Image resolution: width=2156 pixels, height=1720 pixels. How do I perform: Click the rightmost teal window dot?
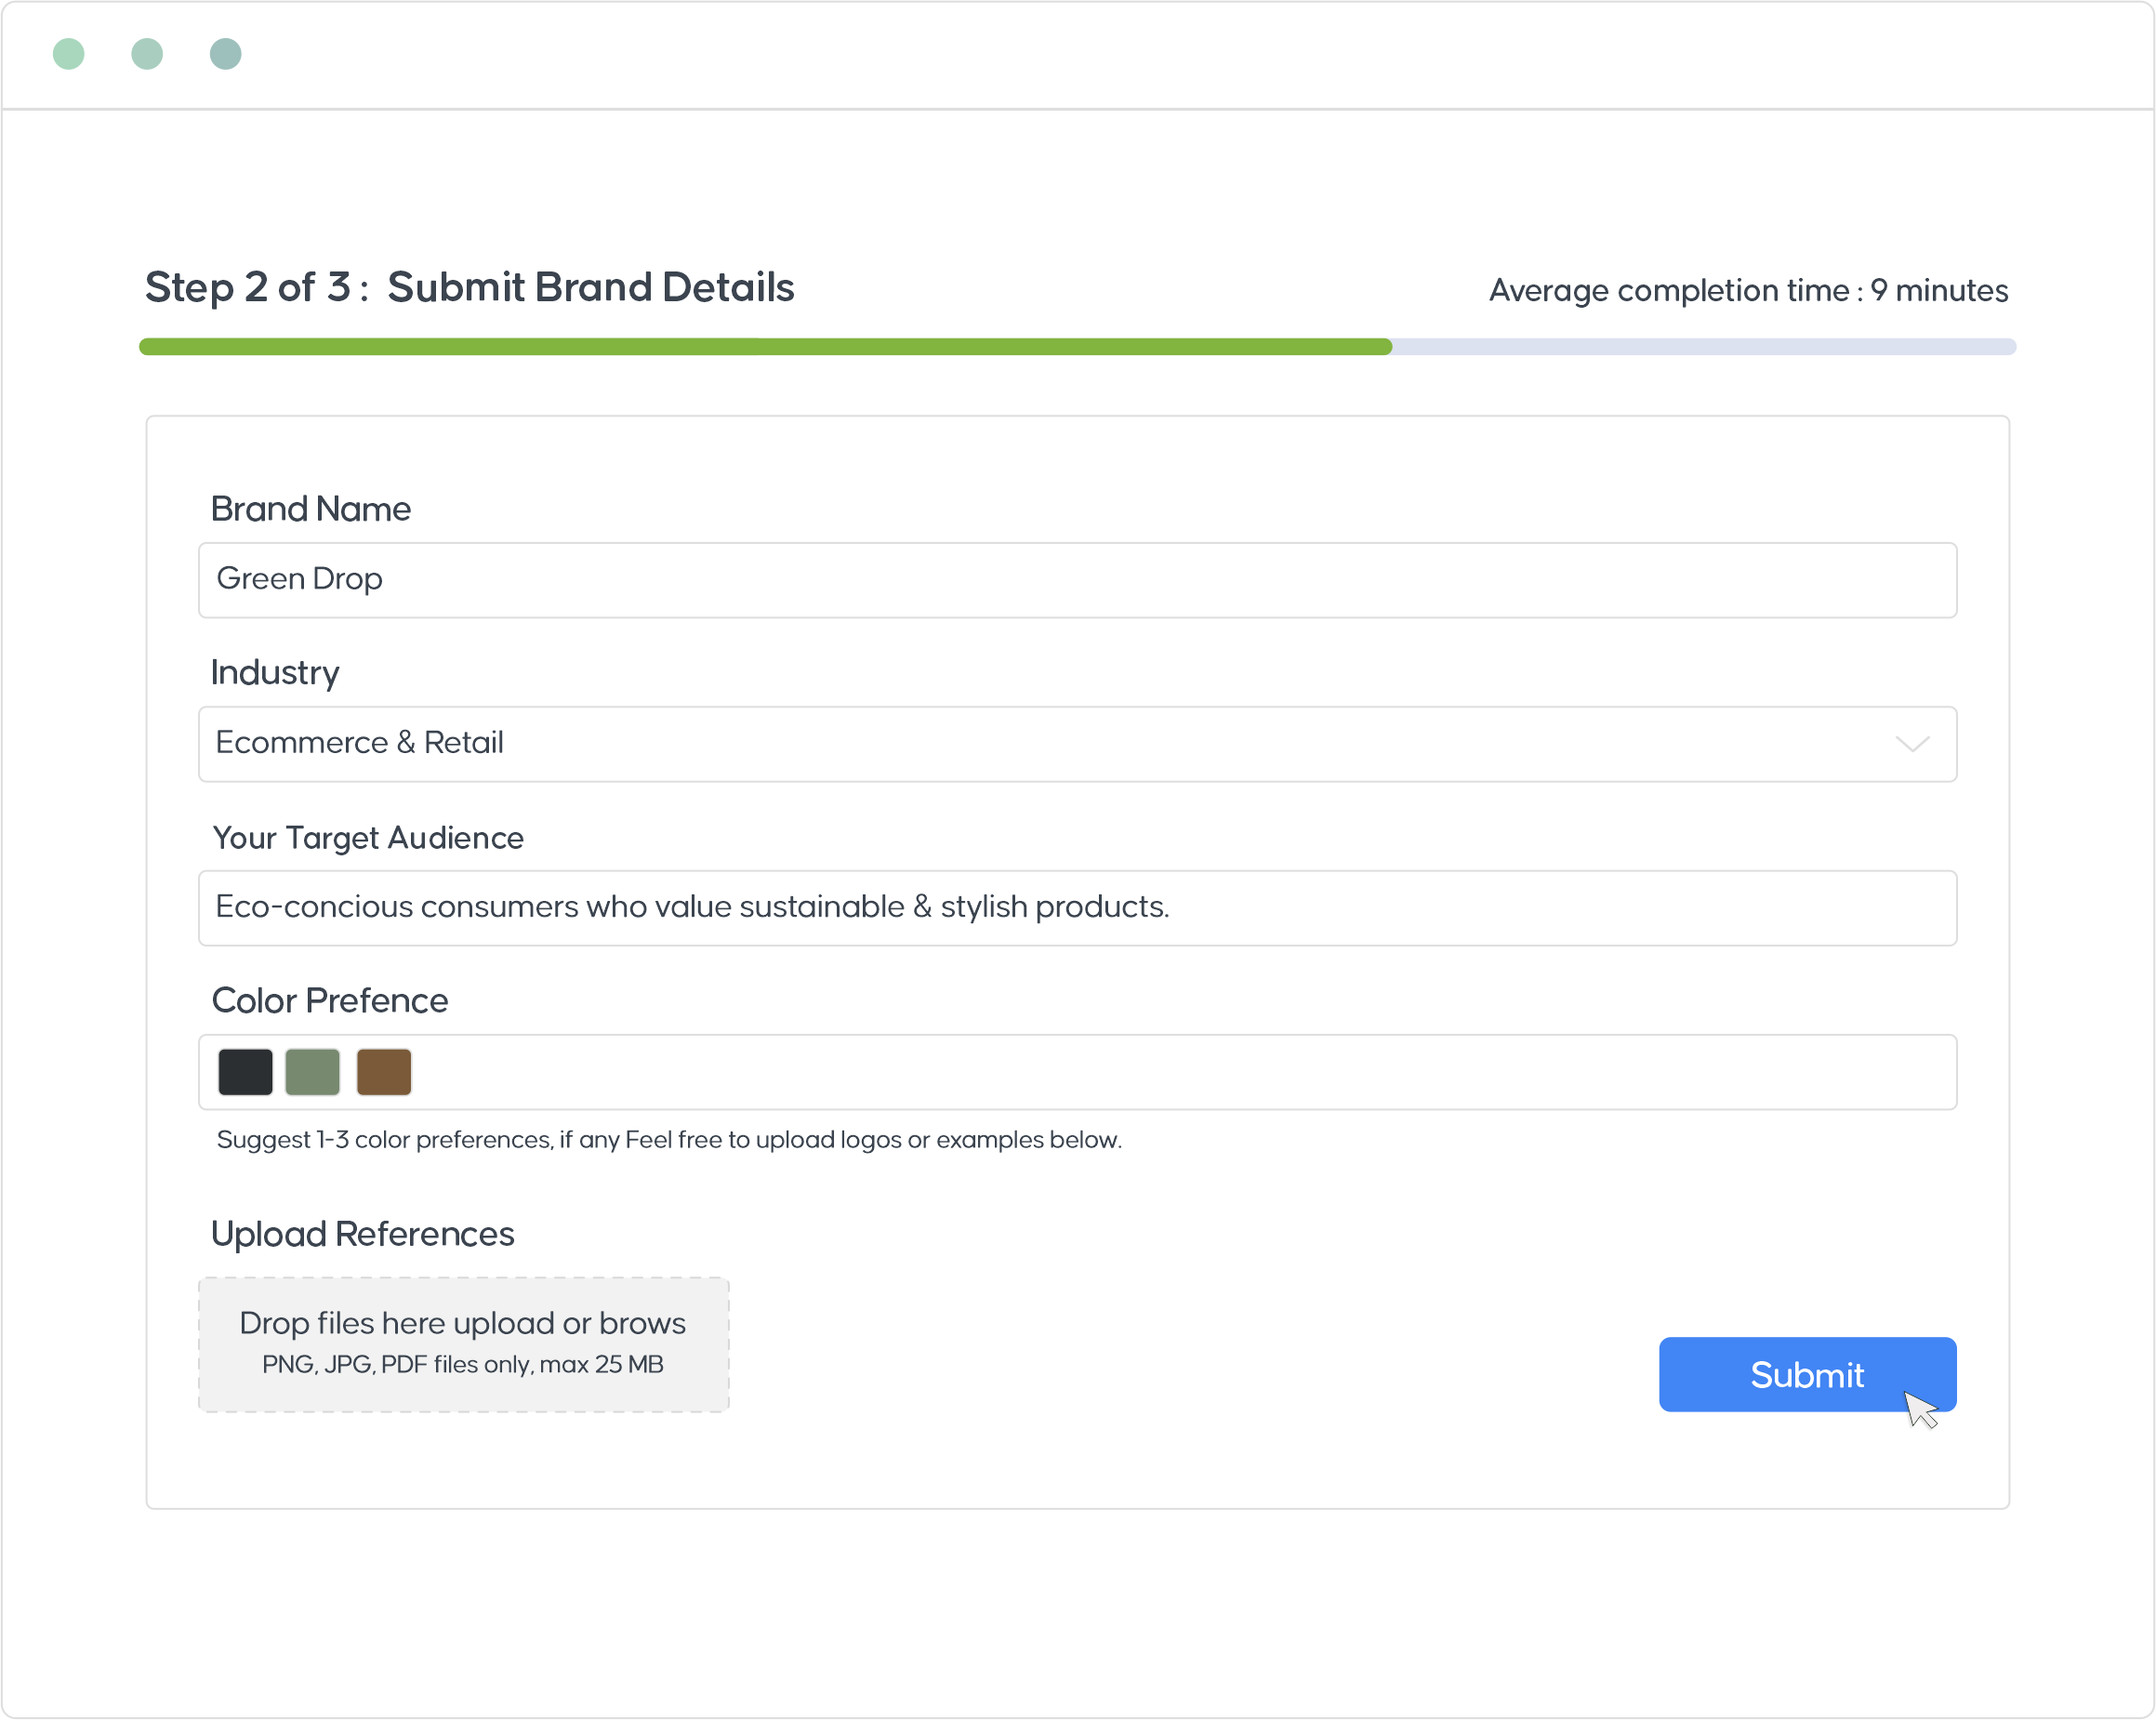click(226, 54)
